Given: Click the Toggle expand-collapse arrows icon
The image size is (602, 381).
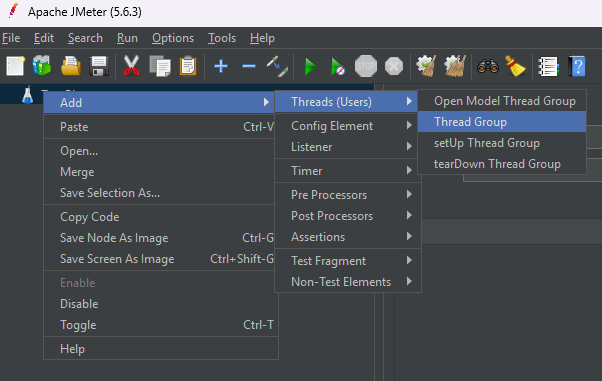Looking at the screenshot, I should [x=277, y=66].
